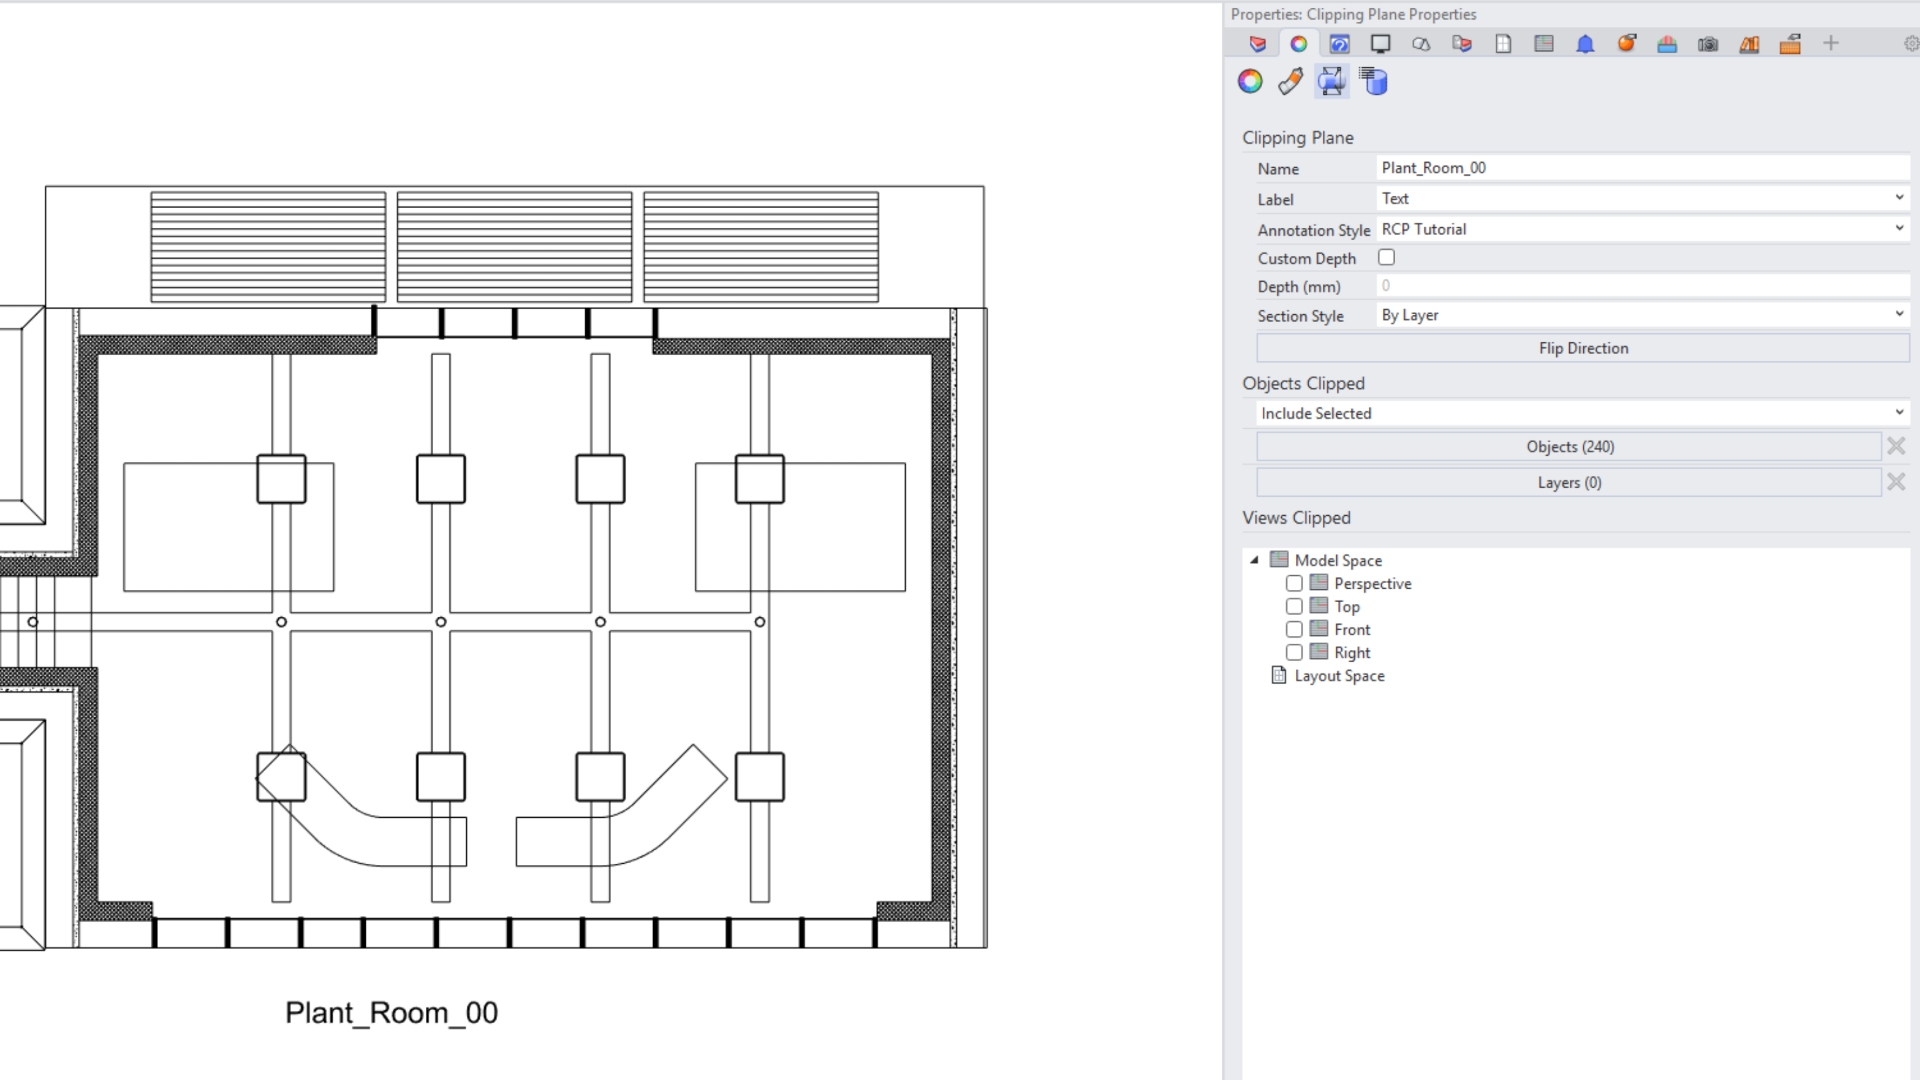Image resolution: width=1920 pixels, height=1080 pixels.
Task: Select Material paint tube properties icon
Action: pyautogui.click(x=1291, y=81)
